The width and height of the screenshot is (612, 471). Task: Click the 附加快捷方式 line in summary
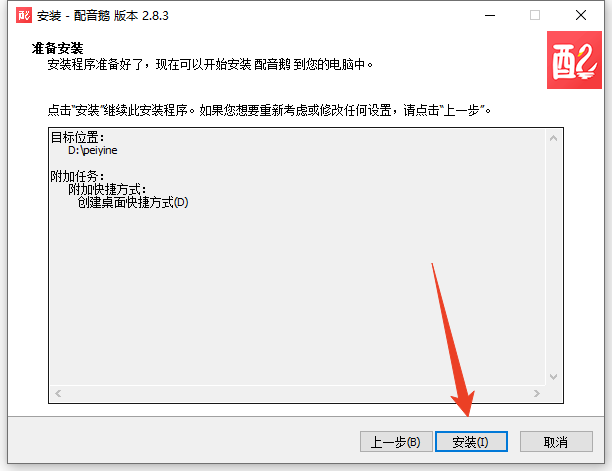(x=107, y=190)
